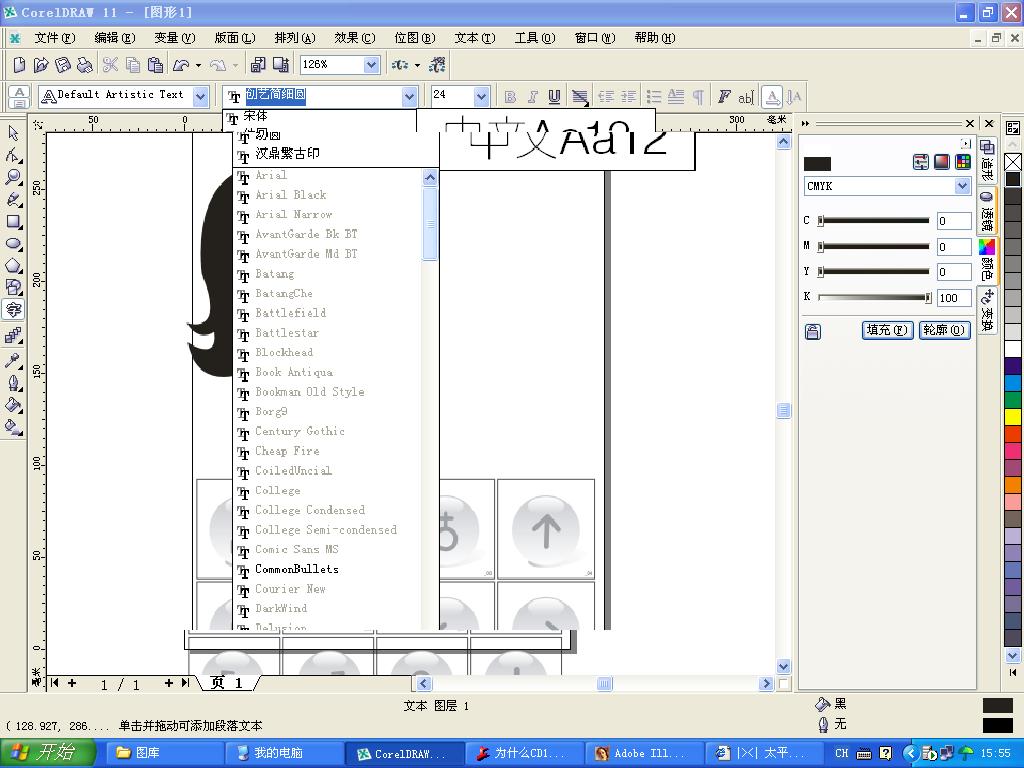1024x768 pixels.
Task: Select the Freehand drawing tool
Action: [13, 200]
